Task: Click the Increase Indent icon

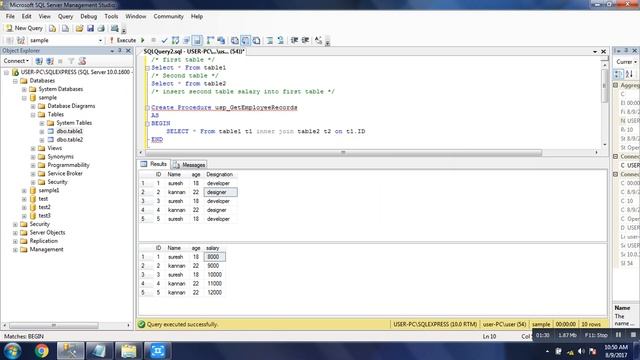Action: tap(305, 40)
